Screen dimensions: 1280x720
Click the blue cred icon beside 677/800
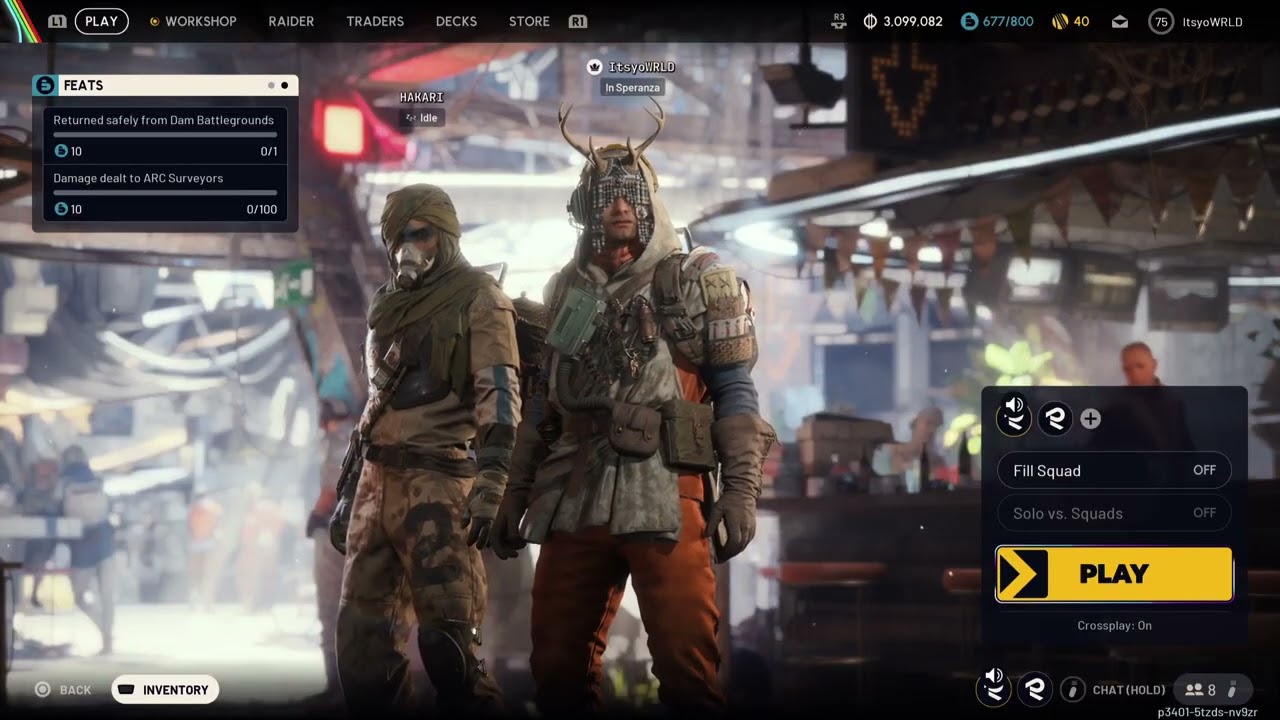pyautogui.click(x=968, y=21)
